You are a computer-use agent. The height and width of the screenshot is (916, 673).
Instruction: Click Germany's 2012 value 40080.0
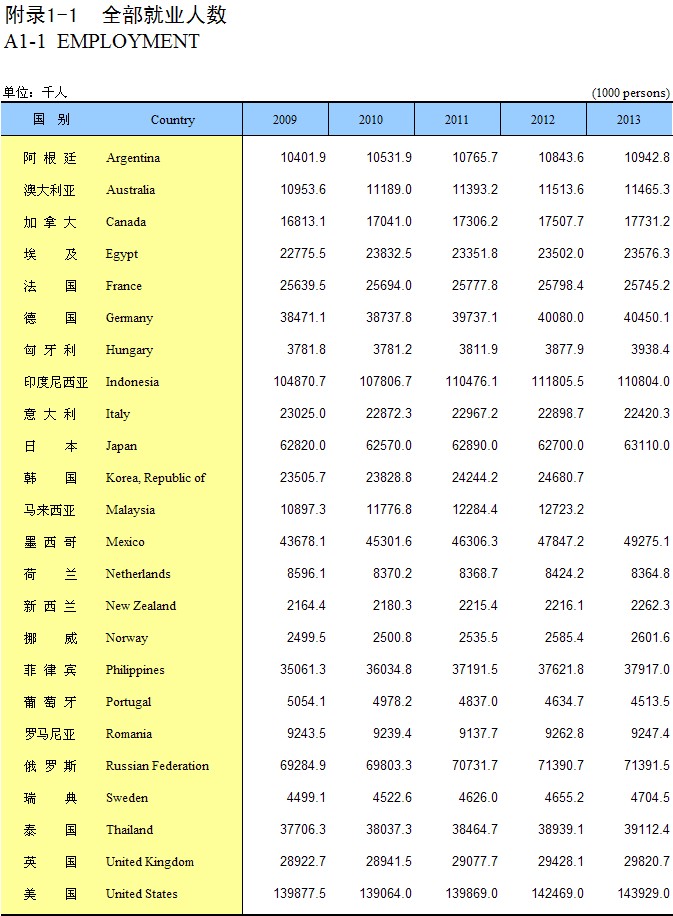click(x=560, y=318)
